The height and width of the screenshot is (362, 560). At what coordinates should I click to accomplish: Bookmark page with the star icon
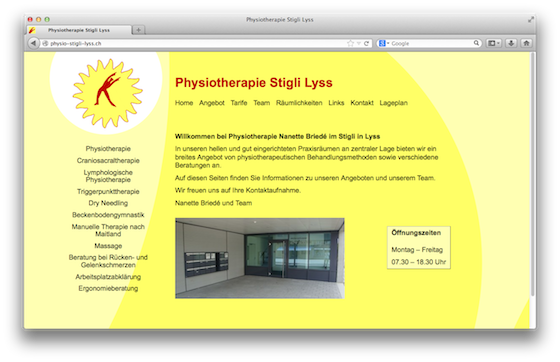[350, 43]
